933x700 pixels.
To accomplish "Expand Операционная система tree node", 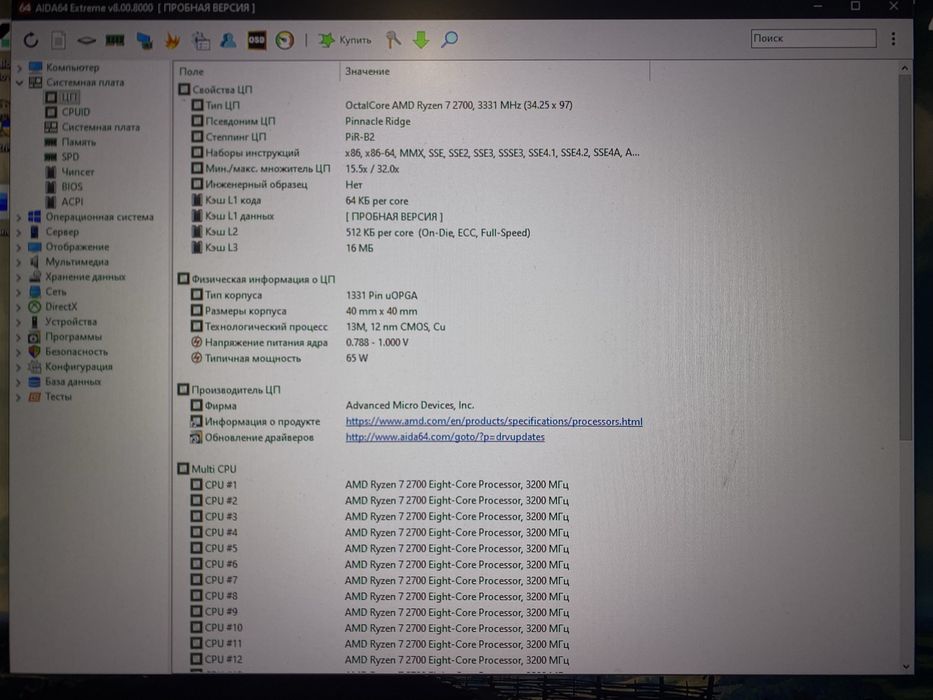I will 20,217.
